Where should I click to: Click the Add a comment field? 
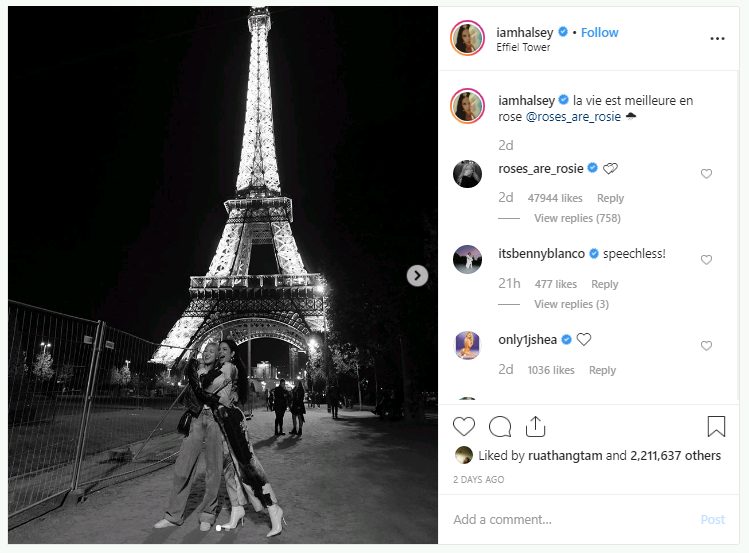coord(570,519)
